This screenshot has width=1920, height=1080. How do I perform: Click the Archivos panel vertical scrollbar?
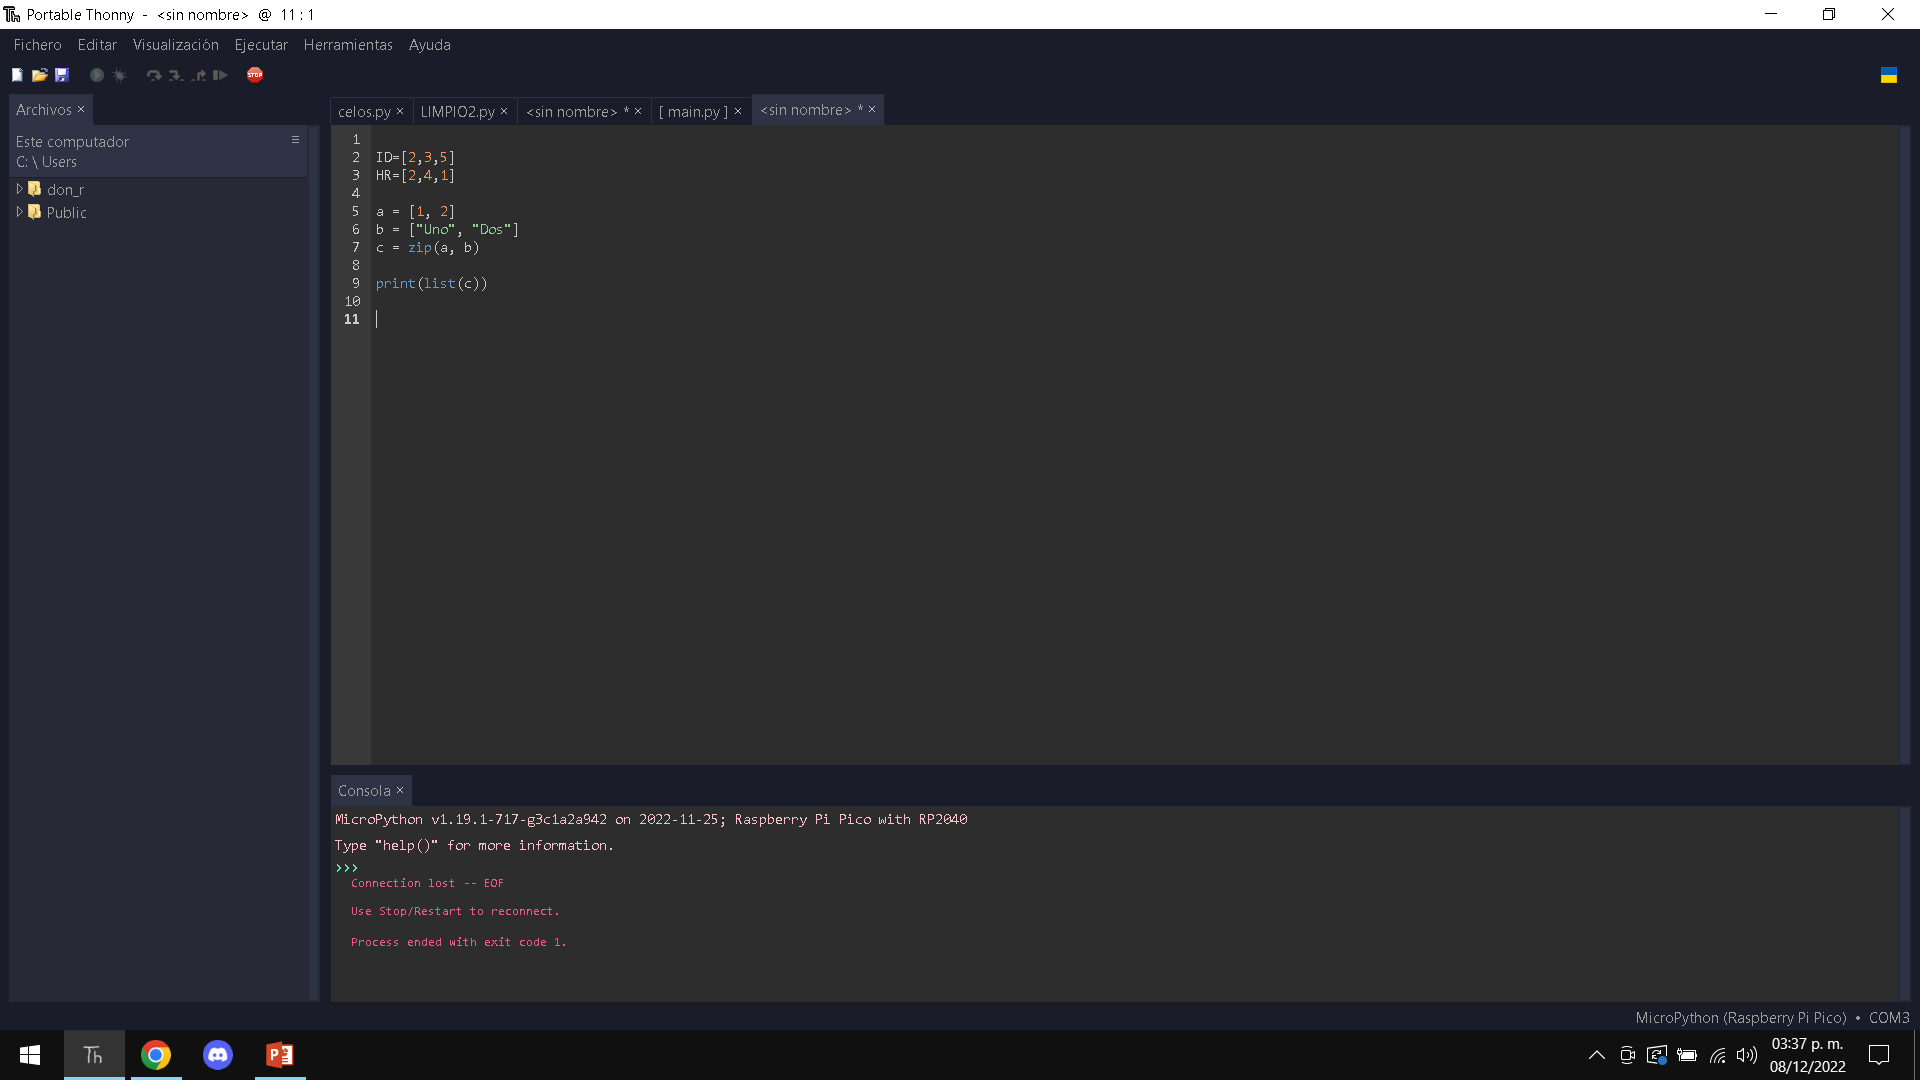(x=314, y=563)
